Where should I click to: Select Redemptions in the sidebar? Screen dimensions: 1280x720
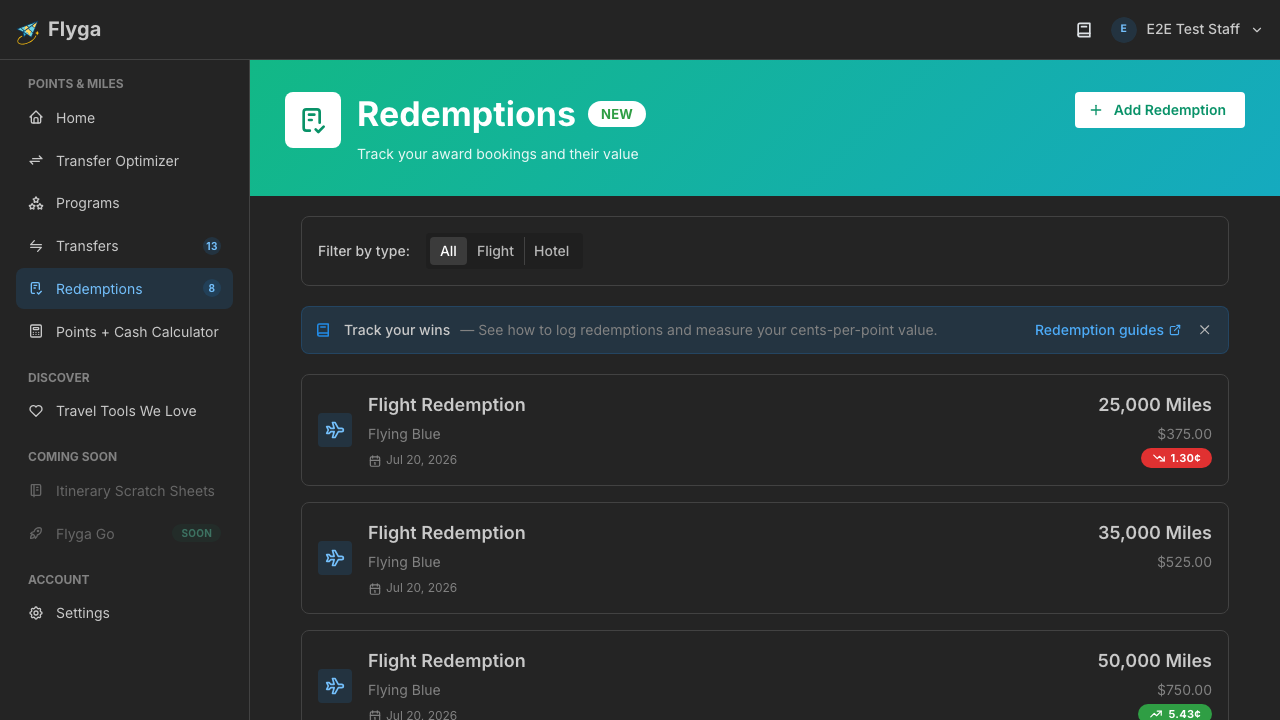pyautogui.click(x=124, y=289)
